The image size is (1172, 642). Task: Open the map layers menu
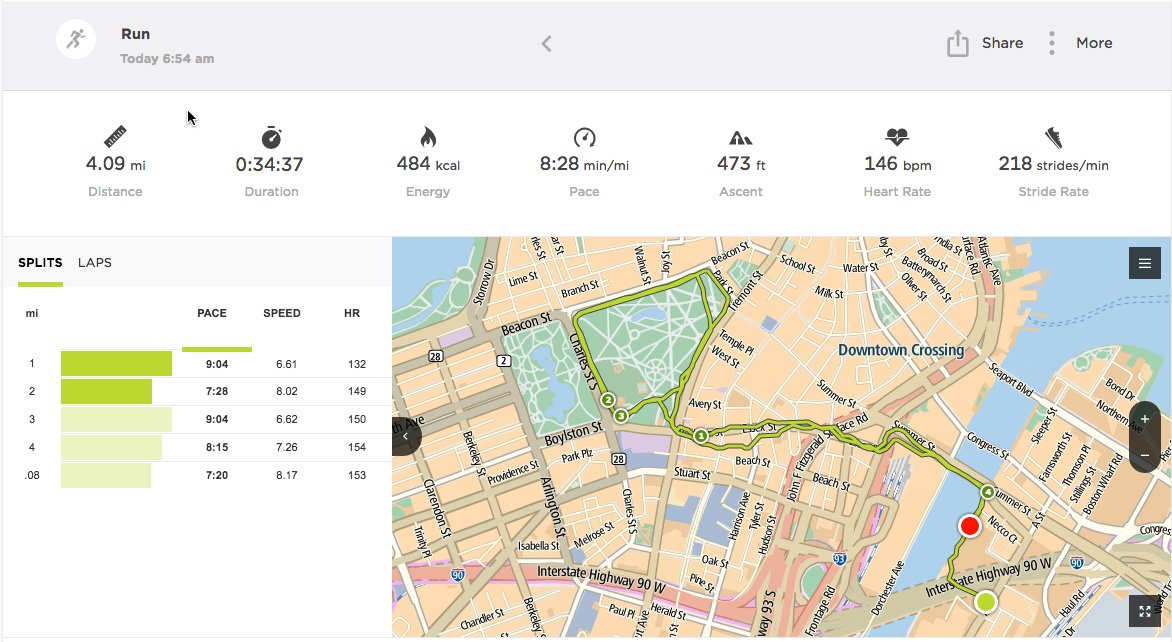(1144, 262)
